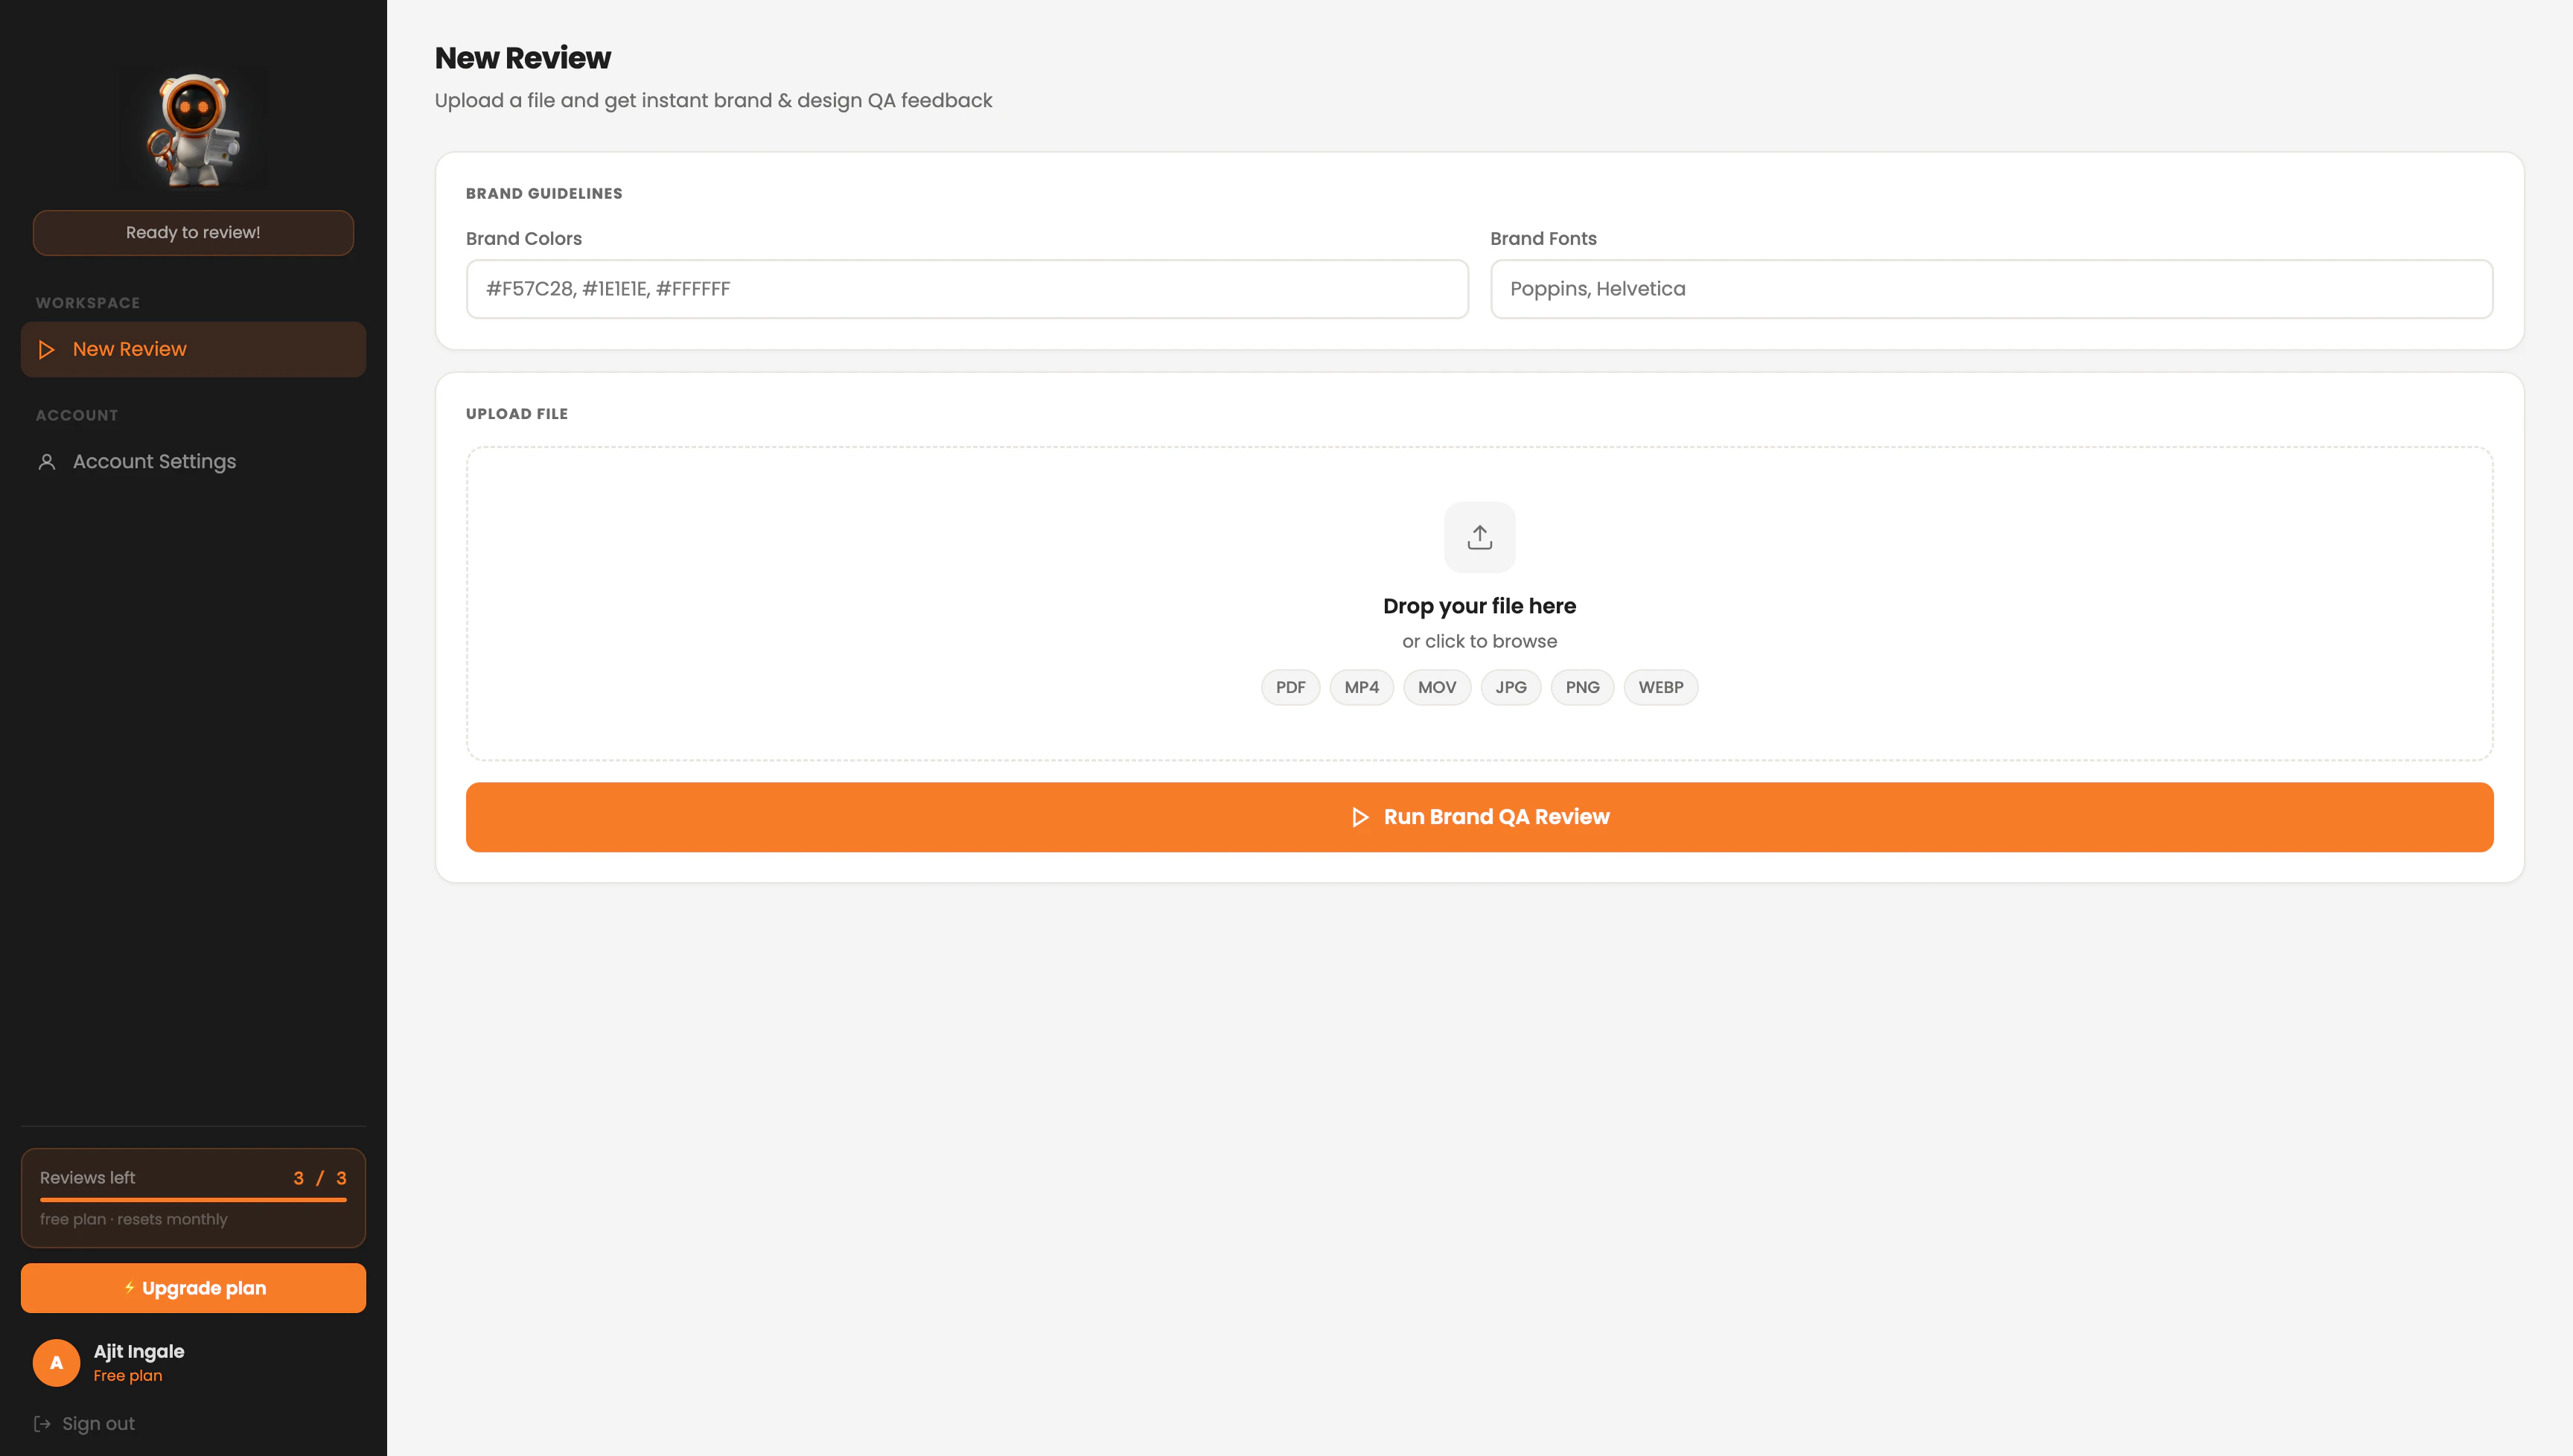Select the JPG format chip
The height and width of the screenshot is (1456, 2573).
point(1511,687)
